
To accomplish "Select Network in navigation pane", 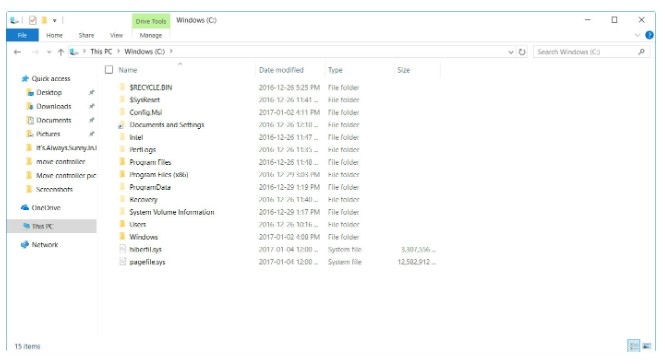I will [x=45, y=245].
